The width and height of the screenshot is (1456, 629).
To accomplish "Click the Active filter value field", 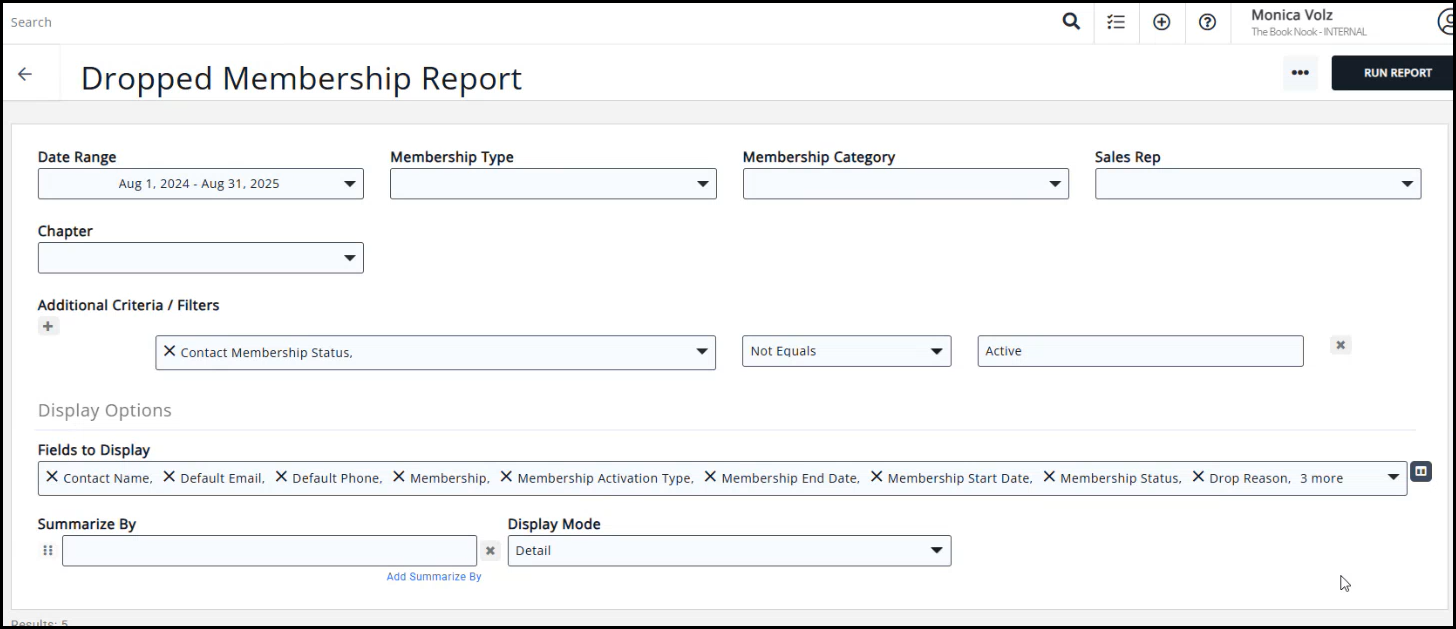I will click(1140, 351).
